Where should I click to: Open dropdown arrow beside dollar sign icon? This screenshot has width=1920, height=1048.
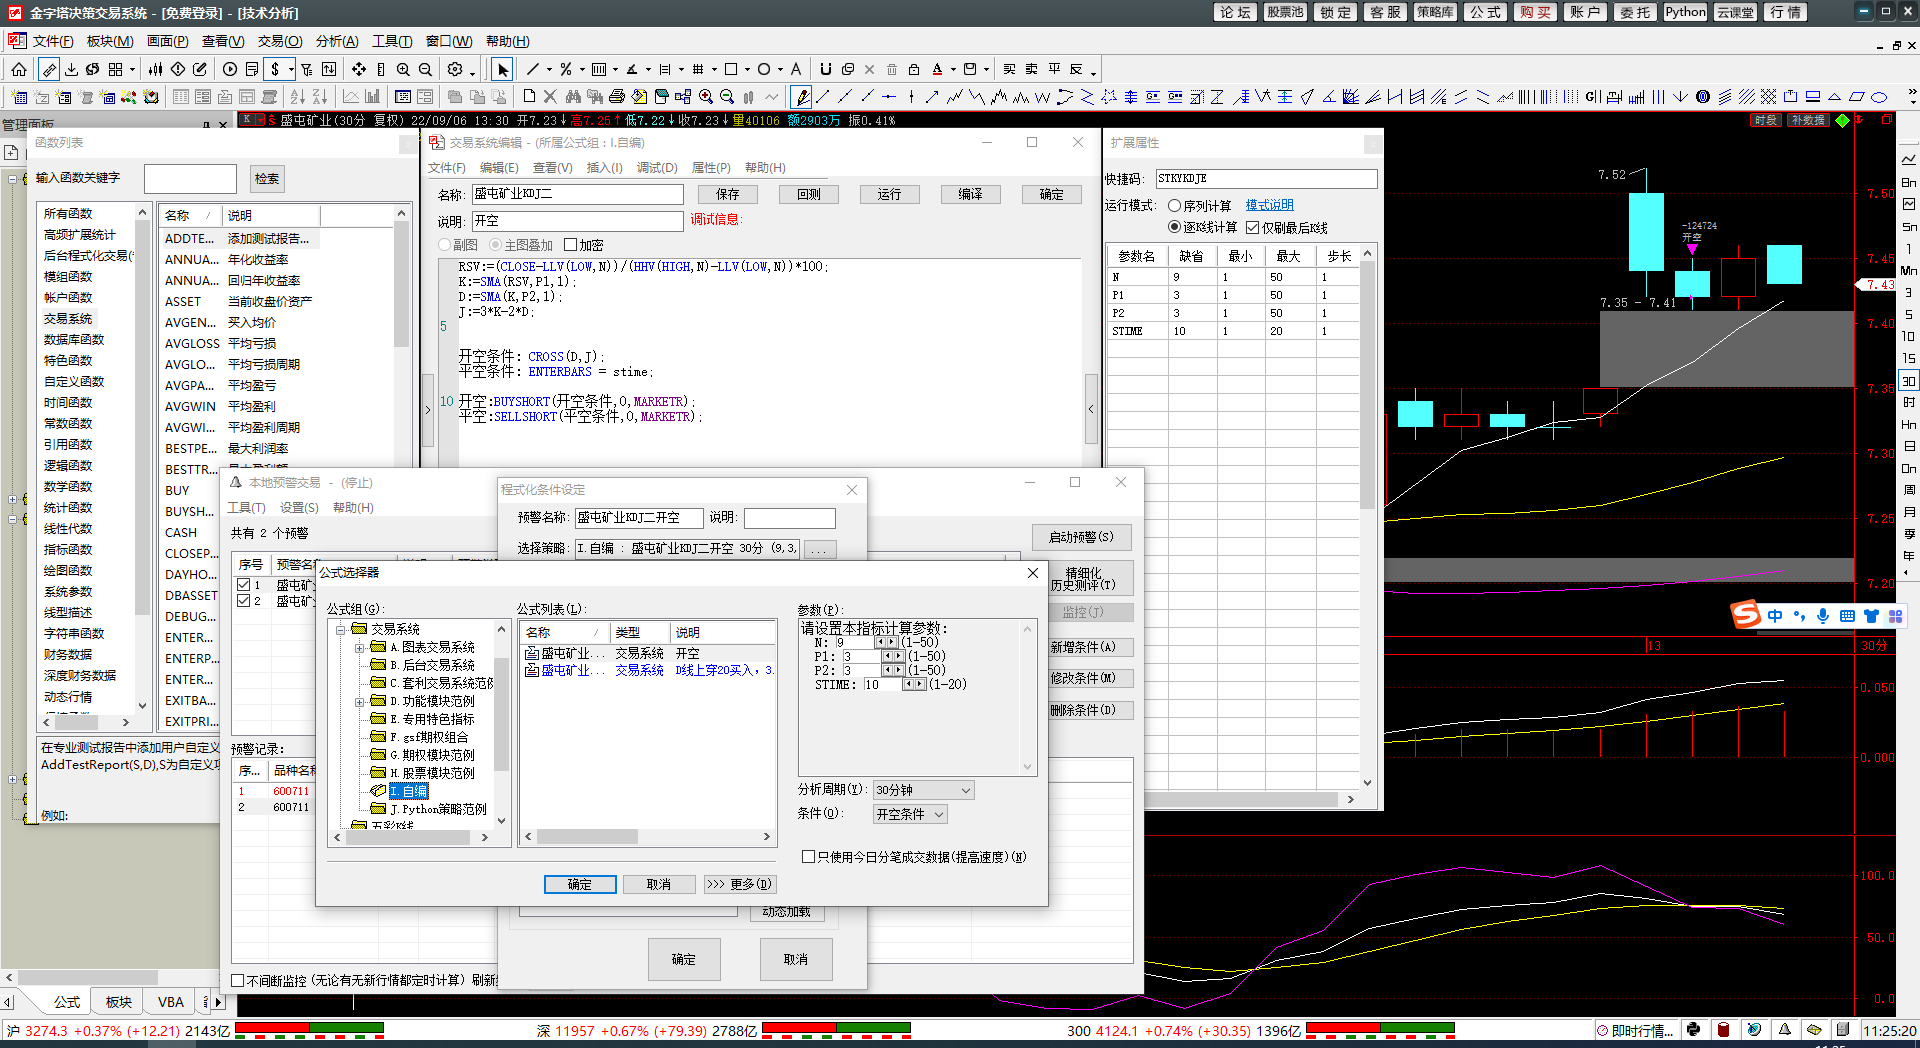291,69
